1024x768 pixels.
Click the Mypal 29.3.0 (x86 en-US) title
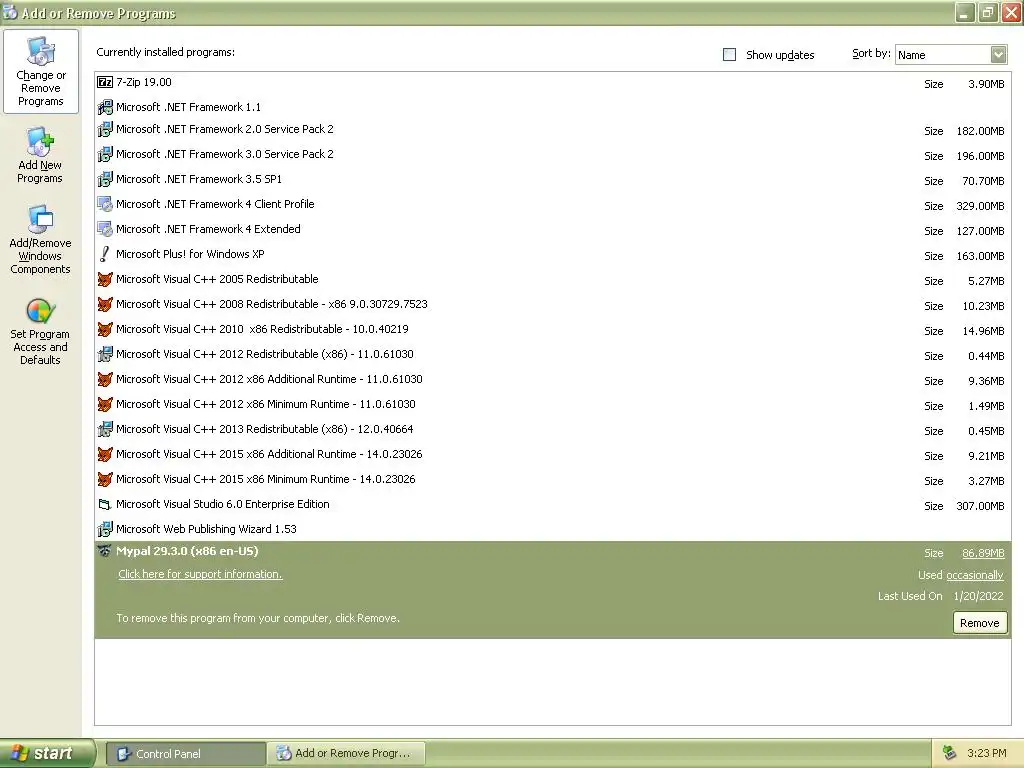(187, 551)
